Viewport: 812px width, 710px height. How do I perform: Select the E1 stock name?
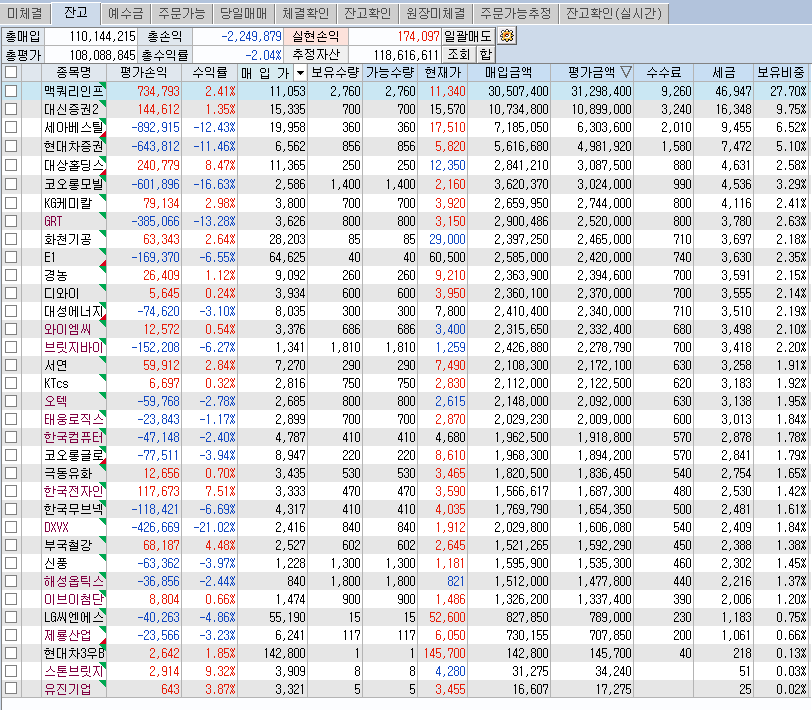[49, 257]
